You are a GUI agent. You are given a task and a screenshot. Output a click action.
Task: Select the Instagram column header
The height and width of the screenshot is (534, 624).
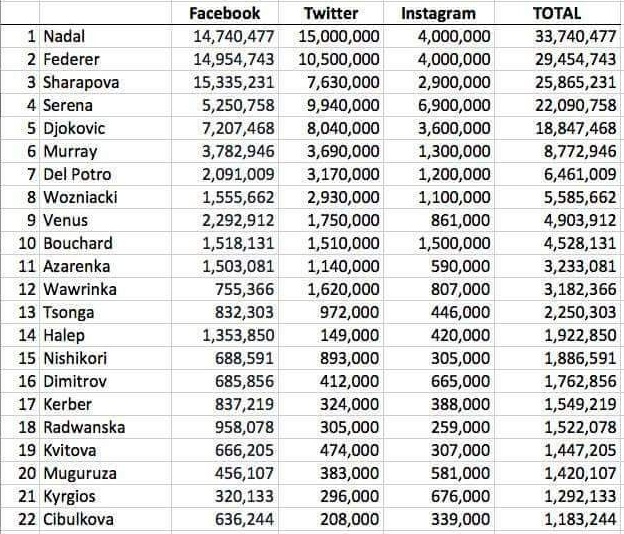point(438,13)
